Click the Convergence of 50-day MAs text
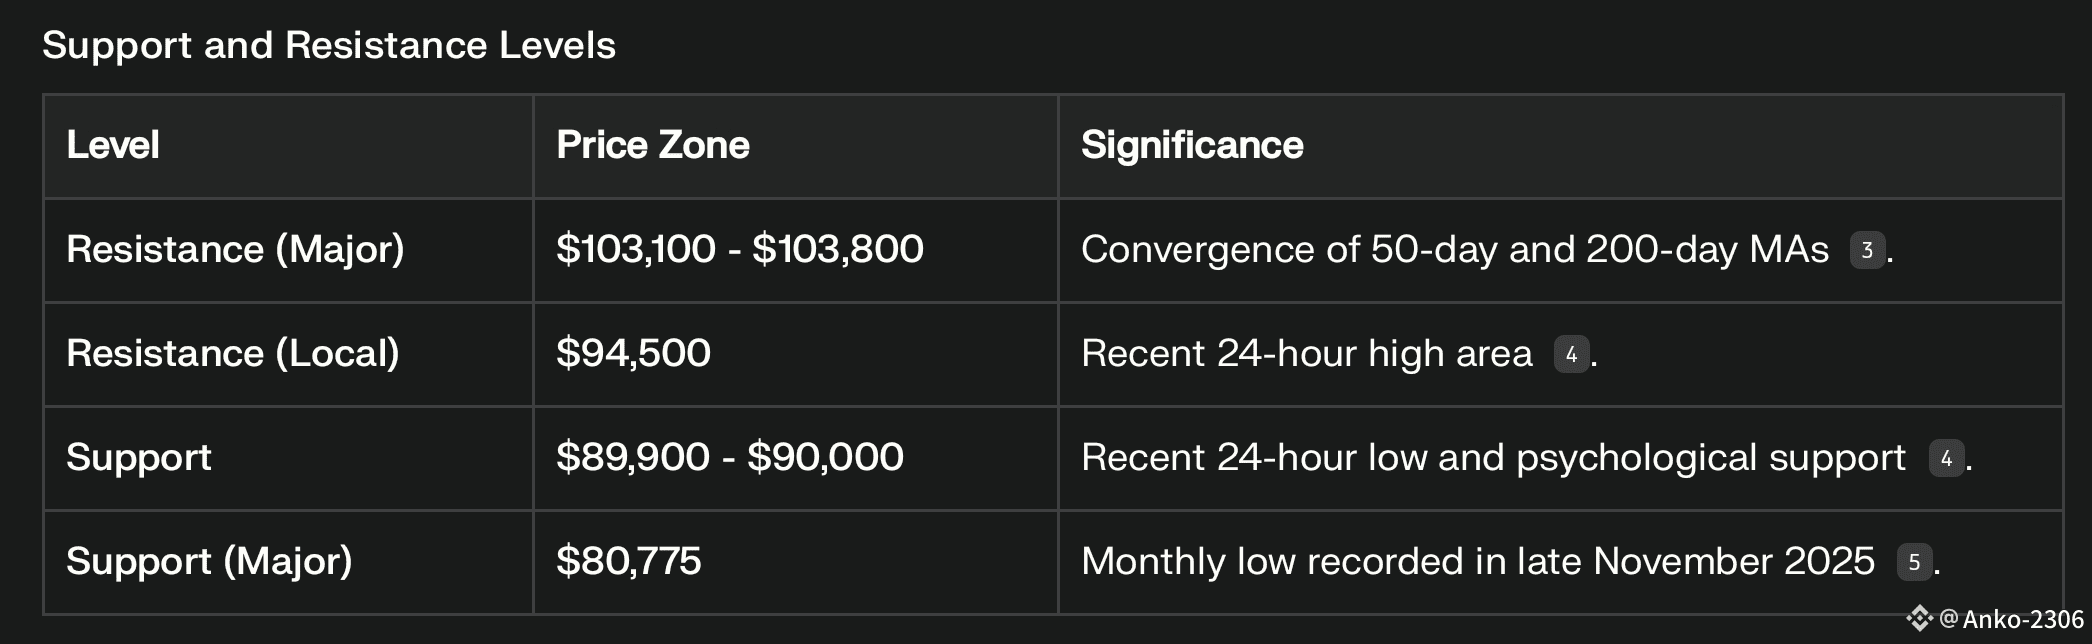 [1454, 250]
